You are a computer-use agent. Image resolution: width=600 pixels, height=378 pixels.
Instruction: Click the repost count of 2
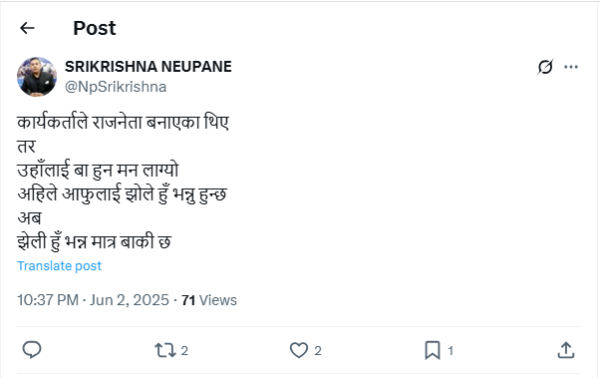[x=184, y=350]
